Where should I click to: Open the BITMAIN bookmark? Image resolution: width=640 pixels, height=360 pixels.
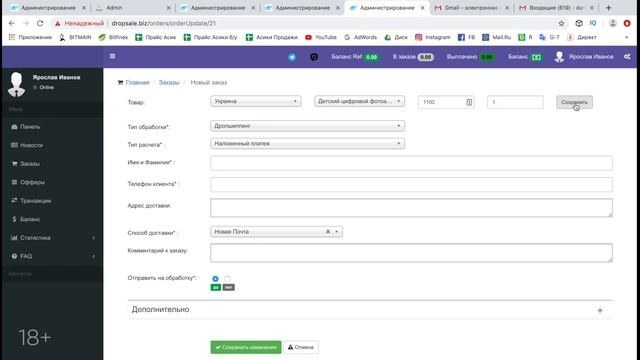(x=75, y=37)
